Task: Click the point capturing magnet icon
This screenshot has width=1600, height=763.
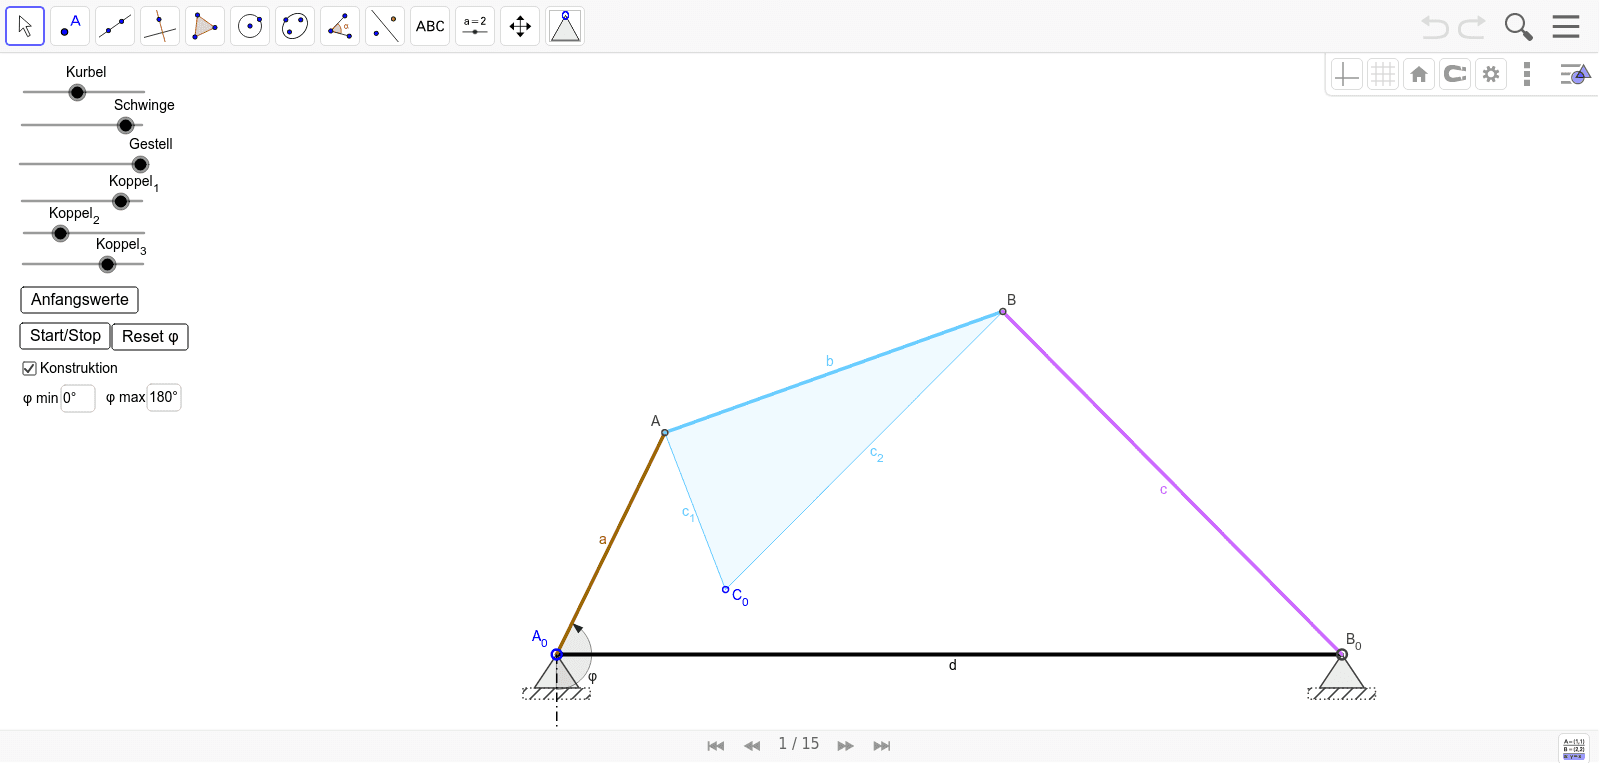Action: (x=1455, y=74)
